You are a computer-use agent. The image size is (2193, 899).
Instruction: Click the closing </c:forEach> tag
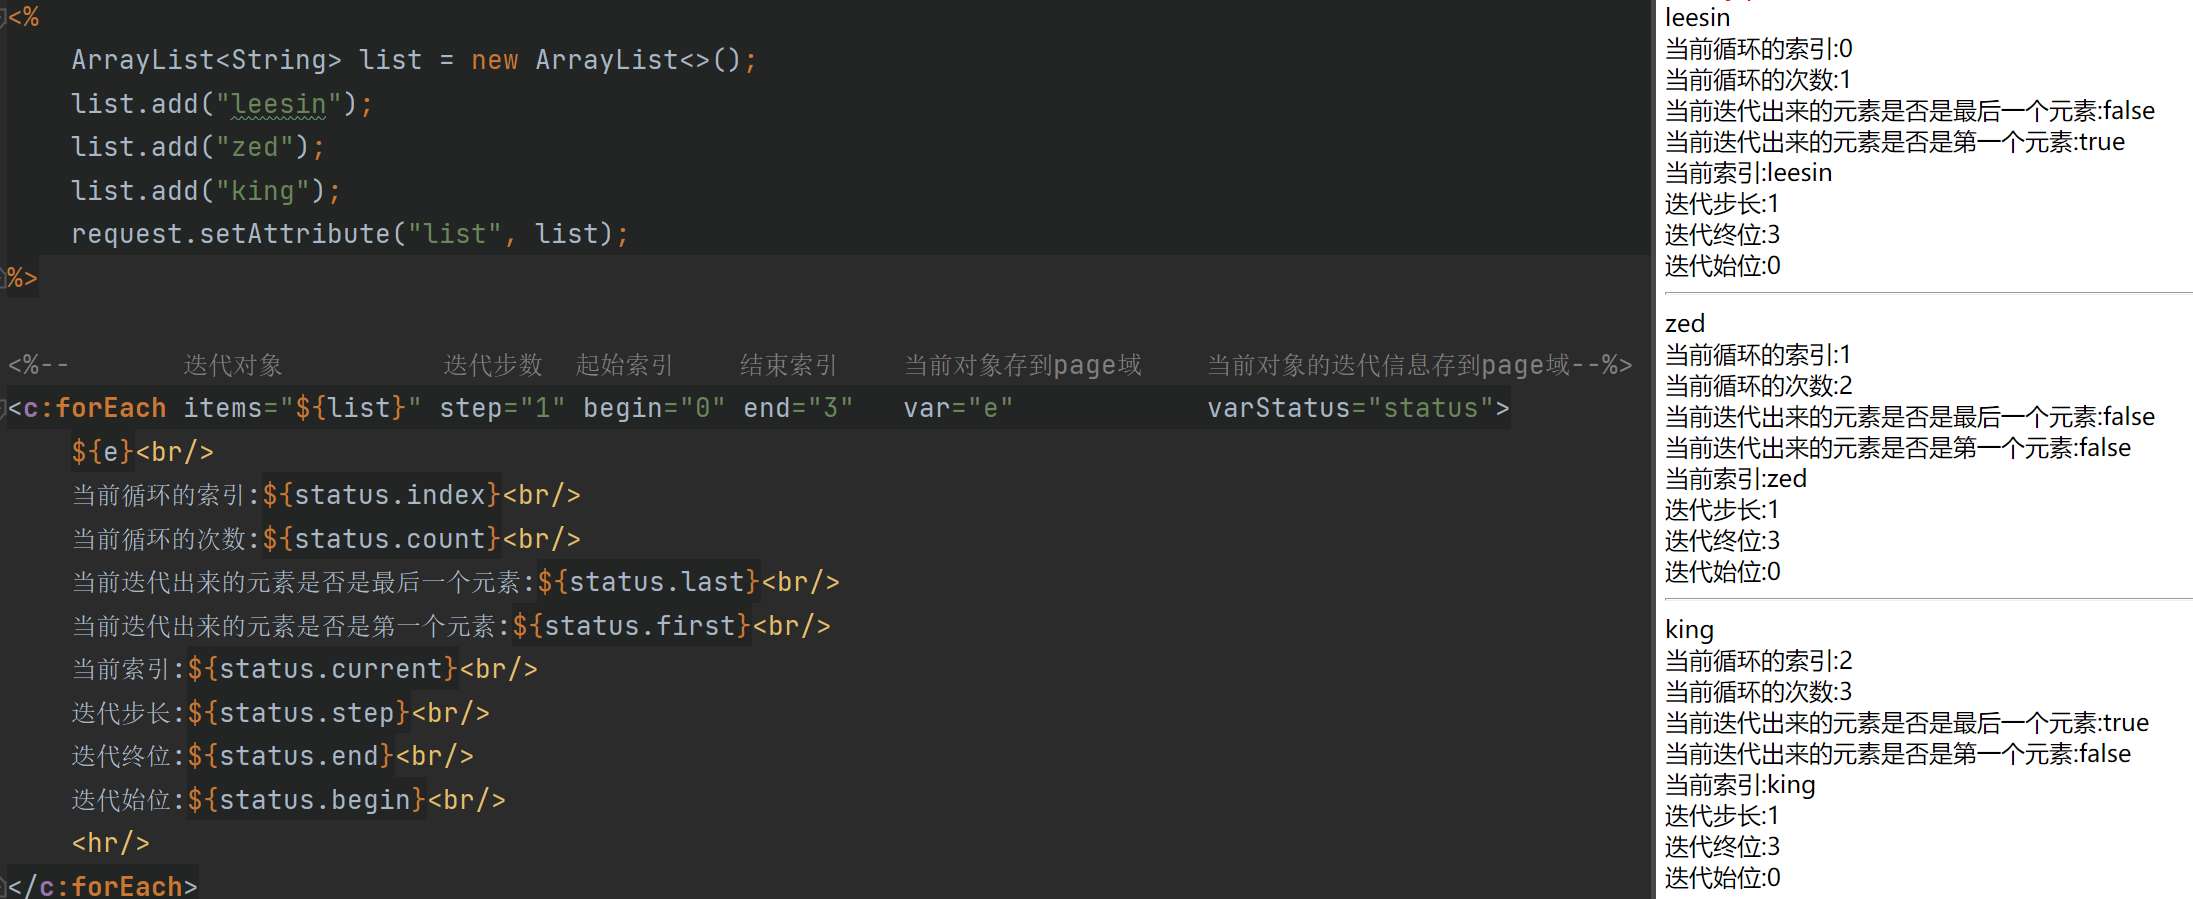(x=102, y=886)
